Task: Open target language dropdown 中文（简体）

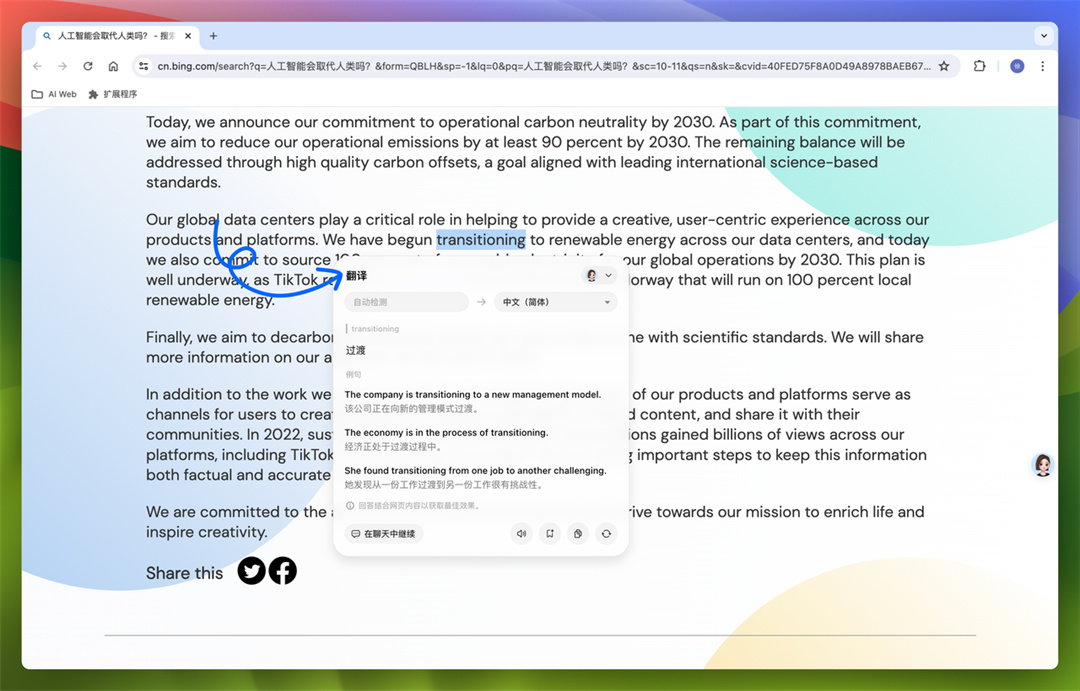Action: (x=555, y=302)
